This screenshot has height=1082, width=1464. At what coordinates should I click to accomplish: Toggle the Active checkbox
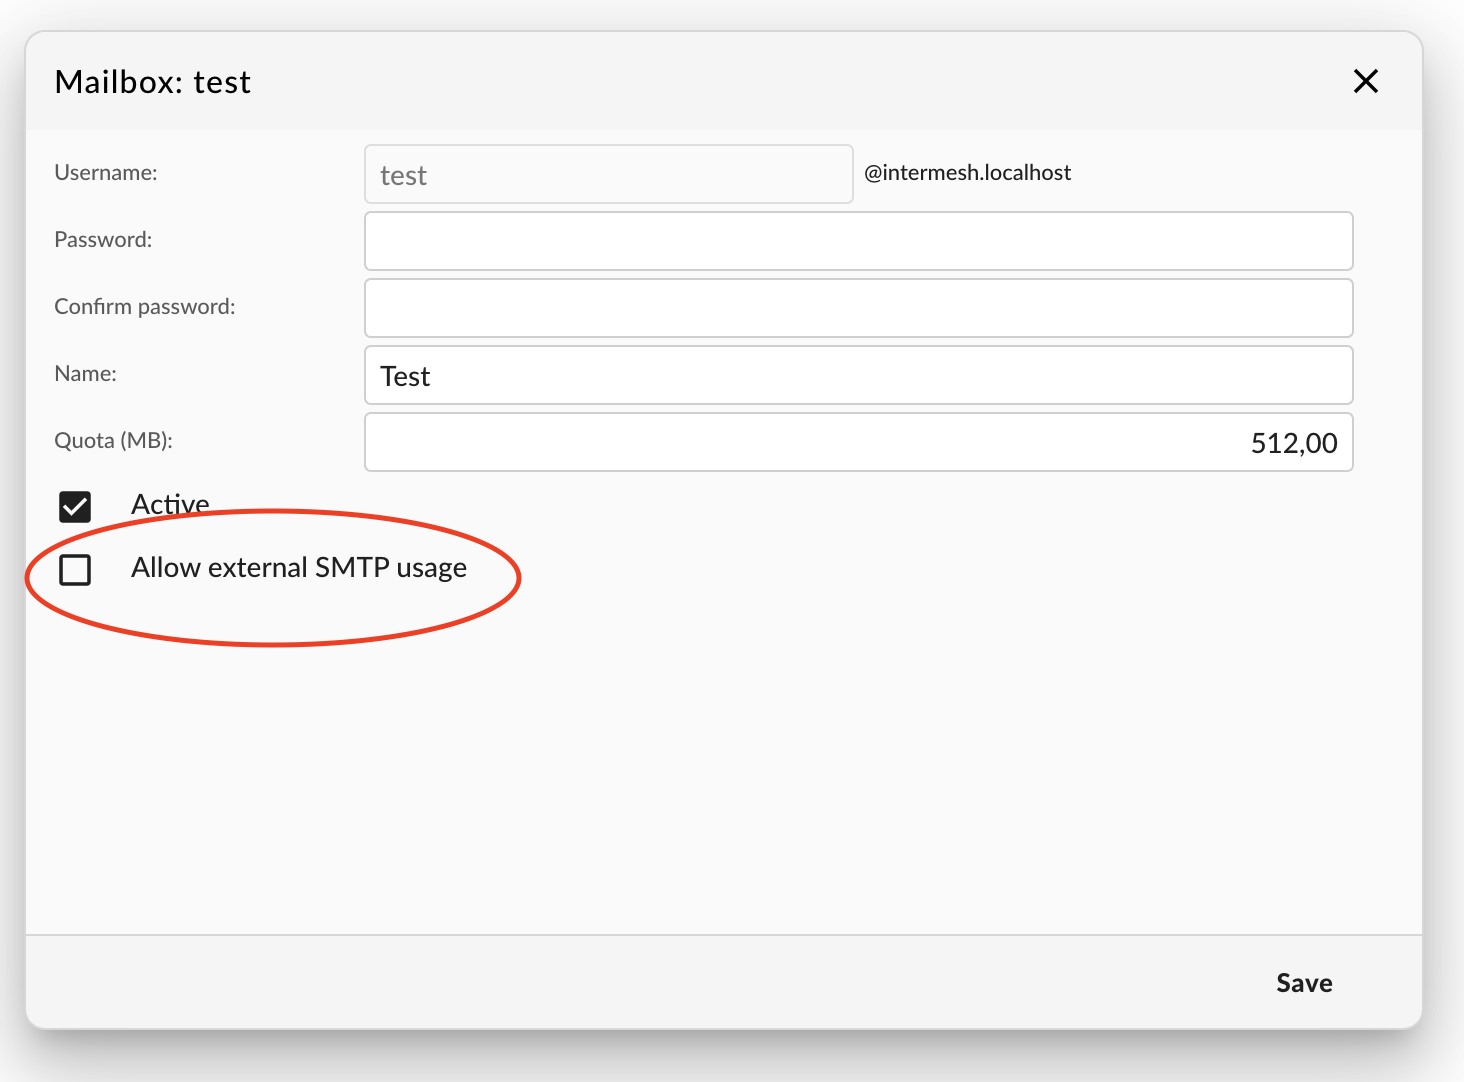[75, 507]
